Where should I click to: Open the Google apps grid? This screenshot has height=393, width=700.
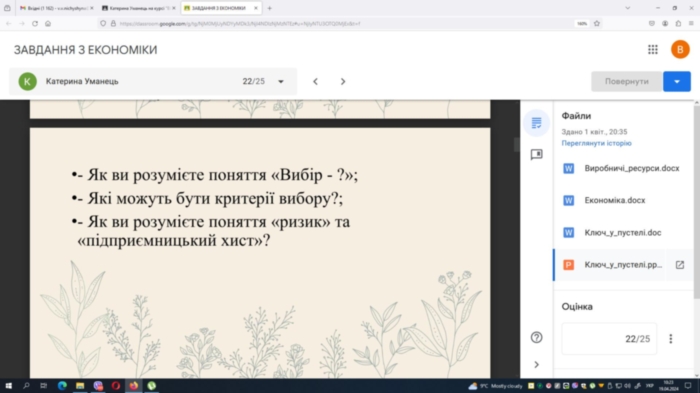(x=653, y=50)
